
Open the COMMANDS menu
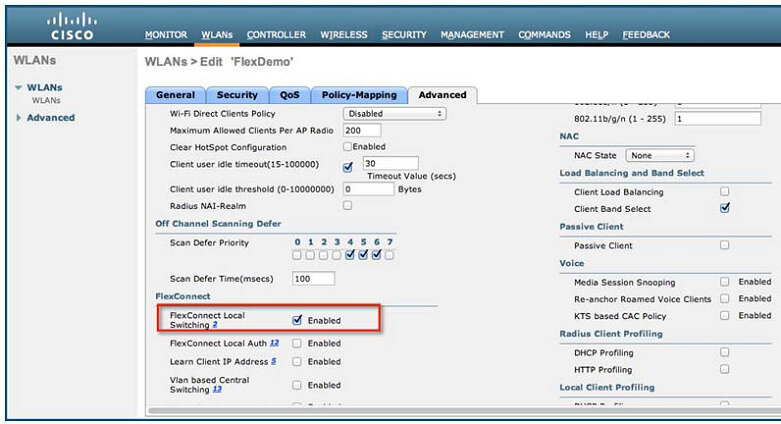tap(544, 35)
